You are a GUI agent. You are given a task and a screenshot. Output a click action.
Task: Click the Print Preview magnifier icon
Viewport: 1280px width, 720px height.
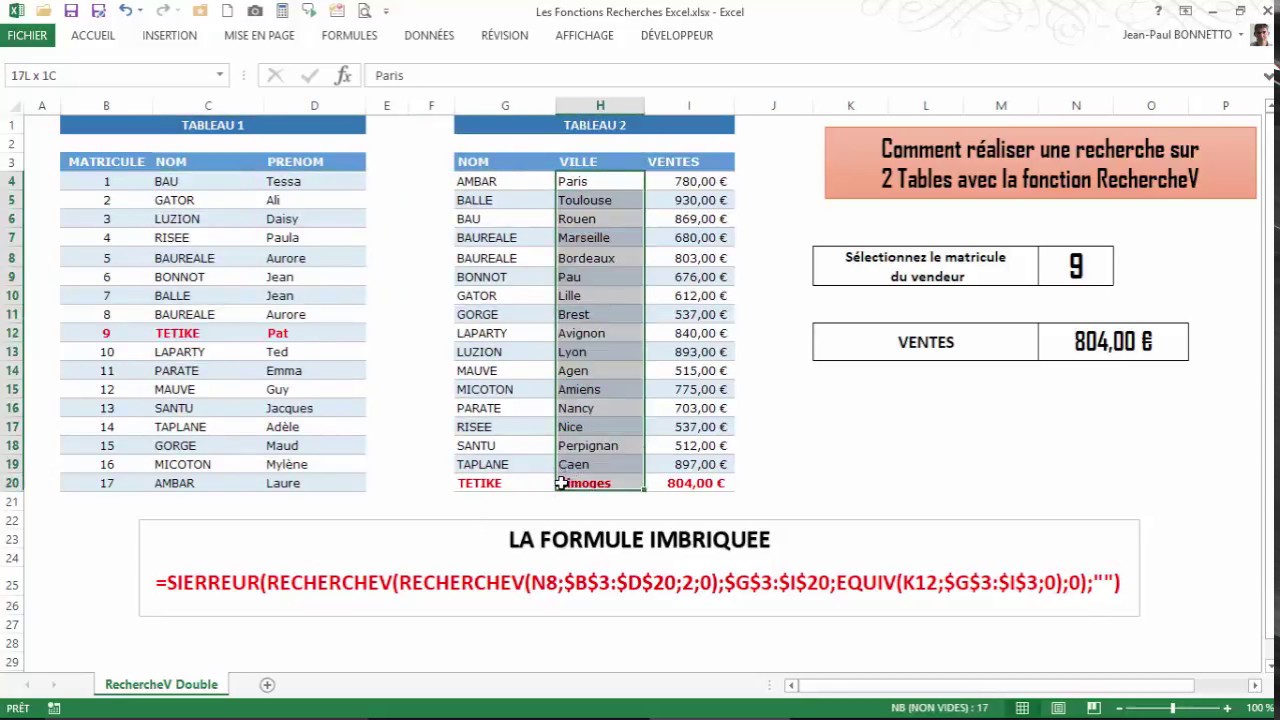coord(364,11)
